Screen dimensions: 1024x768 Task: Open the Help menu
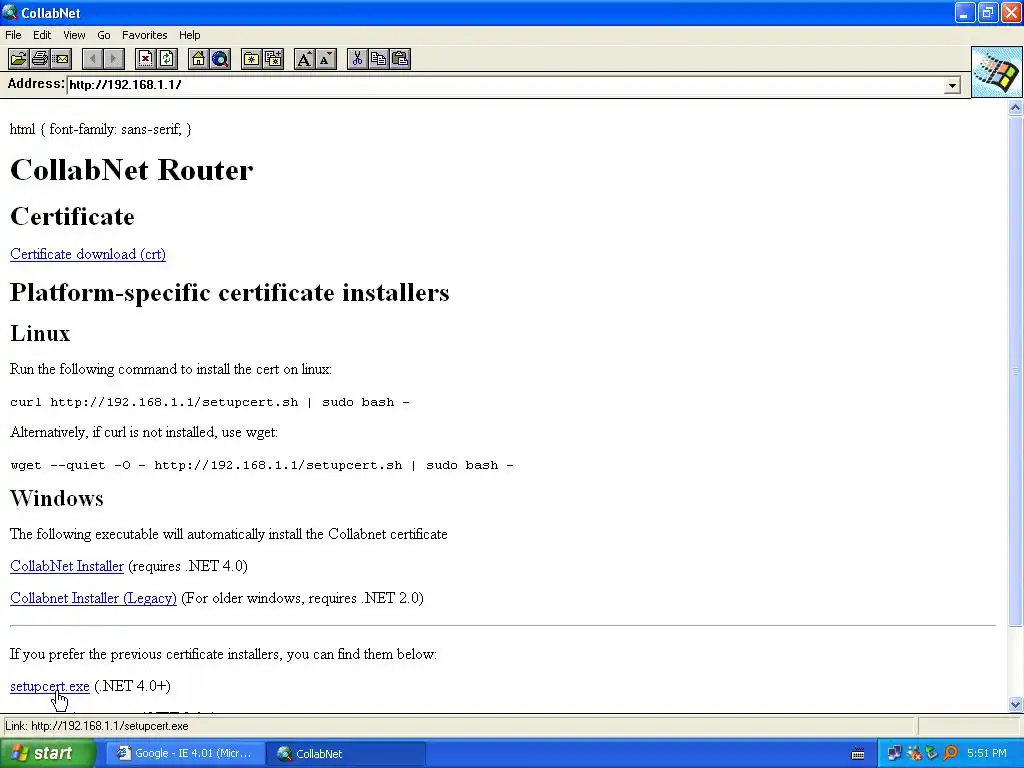189,35
